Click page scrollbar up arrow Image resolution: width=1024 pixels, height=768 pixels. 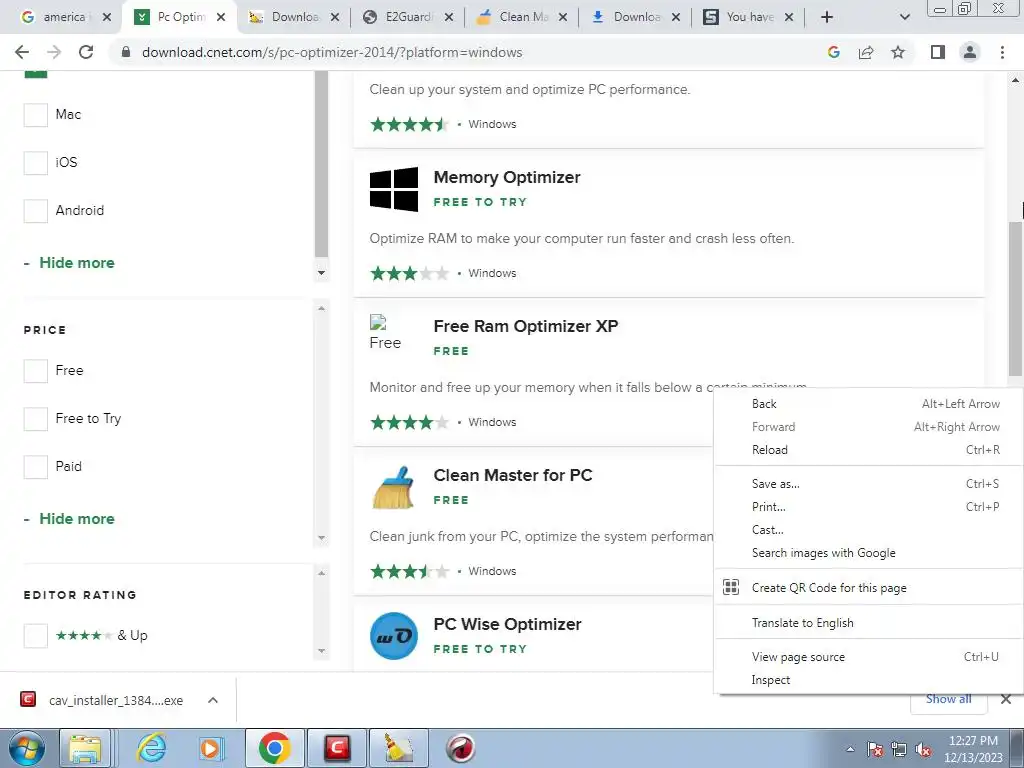(x=1016, y=80)
